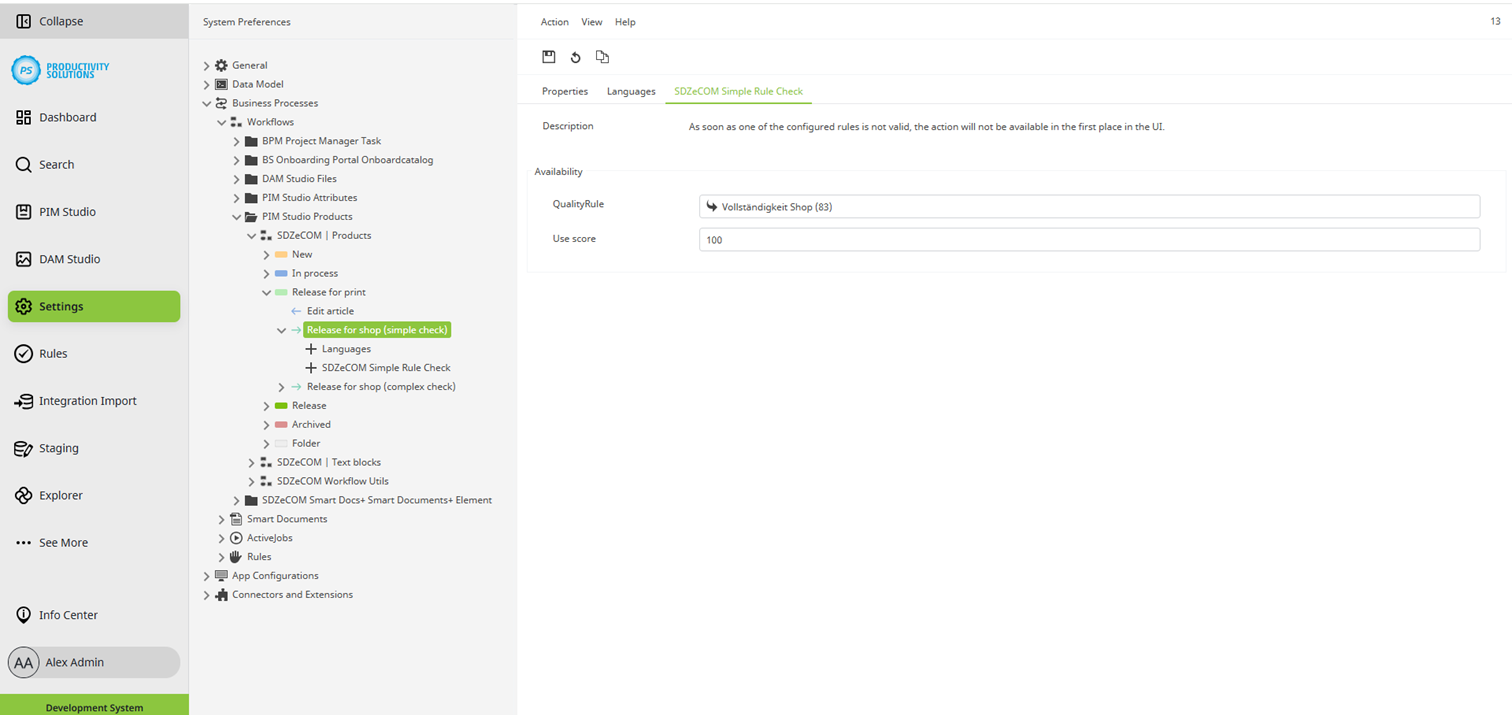The width and height of the screenshot is (1512, 715).
Task: Go to Integration Import
Action: click(x=87, y=401)
